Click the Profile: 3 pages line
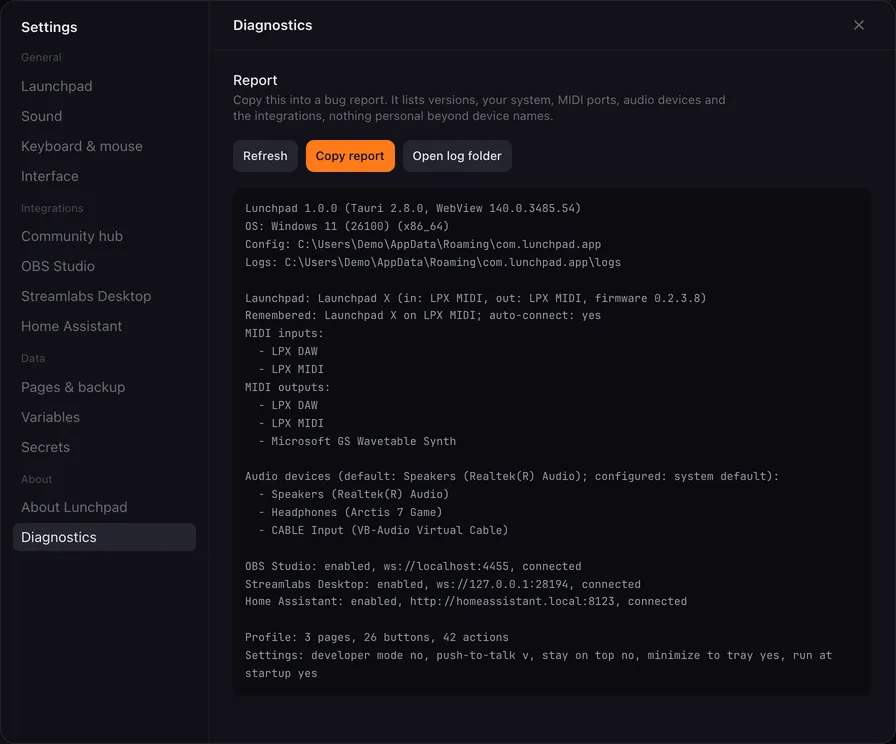The height and width of the screenshot is (744, 896). (x=377, y=637)
